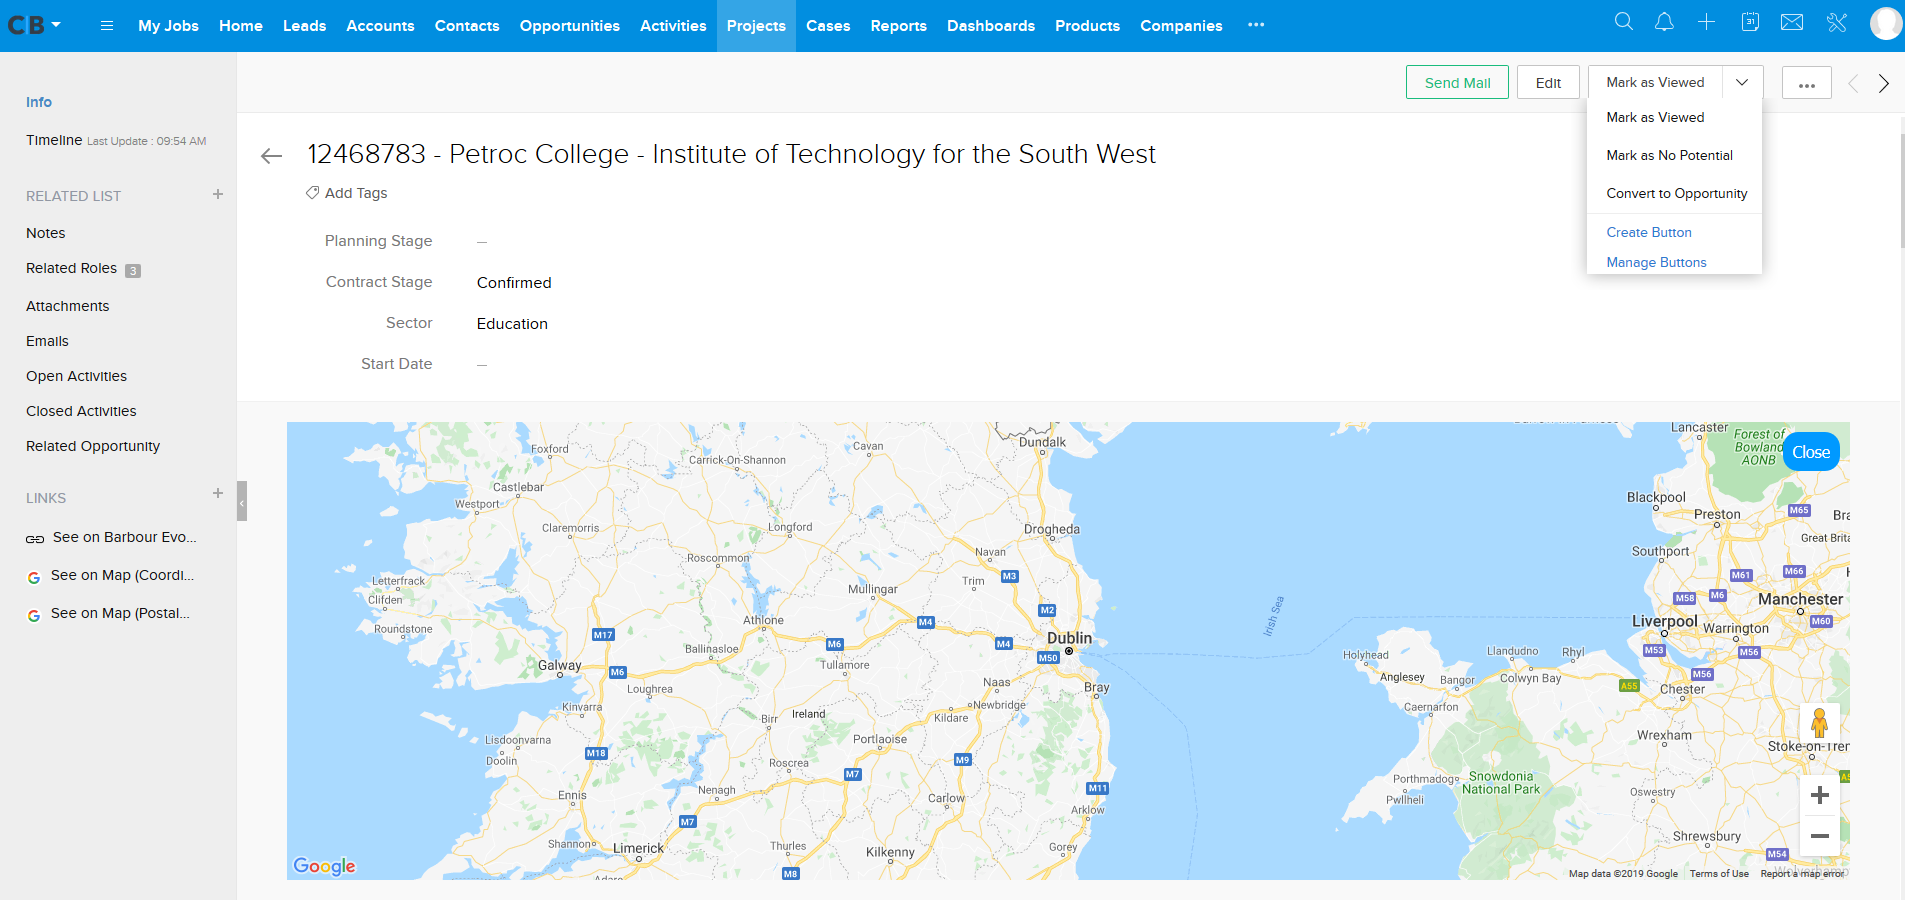Image resolution: width=1905 pixels, height=900 pixels.
Task: Open the setup tools icon
Action: point(1837,22)
